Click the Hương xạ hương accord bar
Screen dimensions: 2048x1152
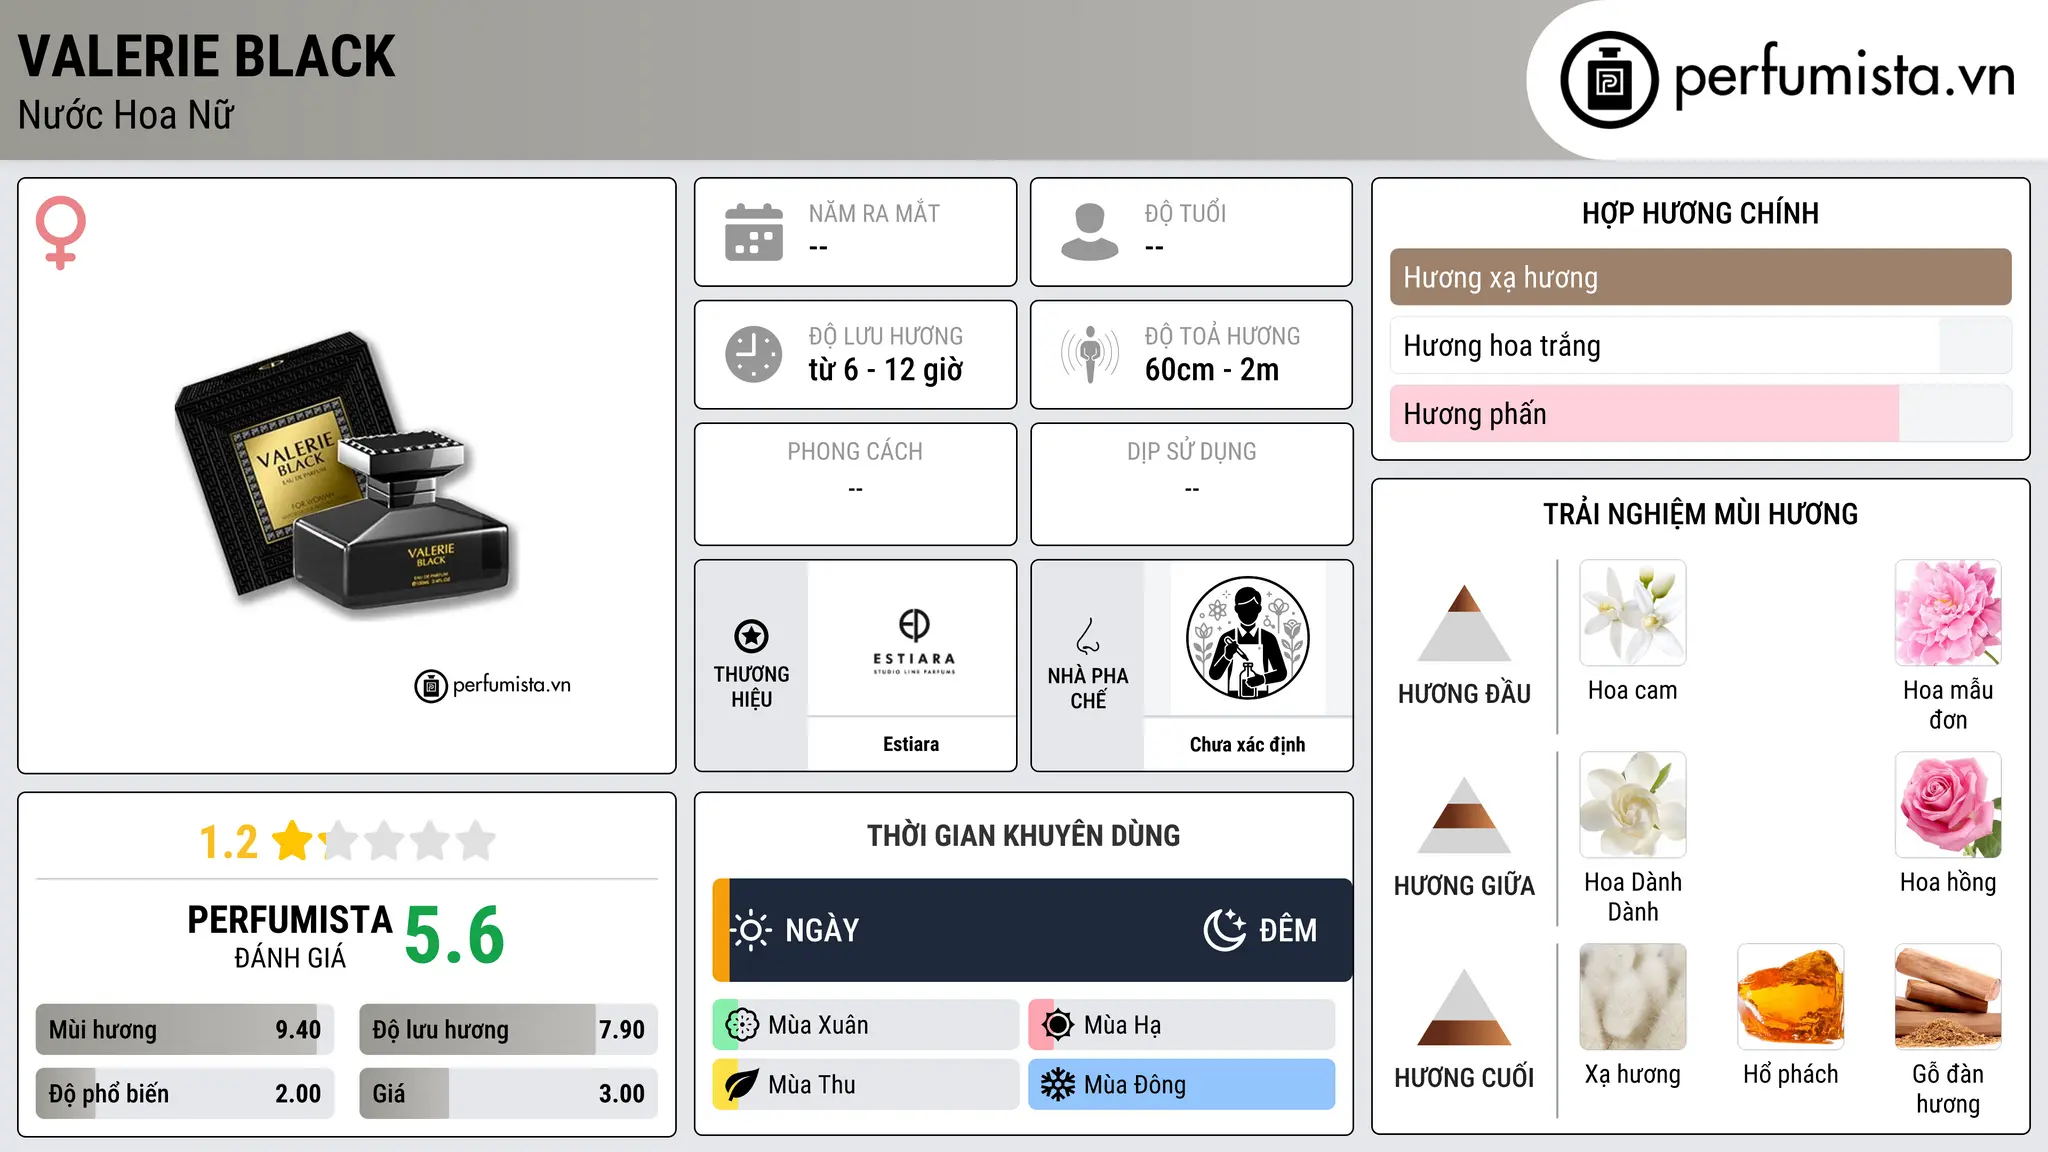[x=1700, y=277]
